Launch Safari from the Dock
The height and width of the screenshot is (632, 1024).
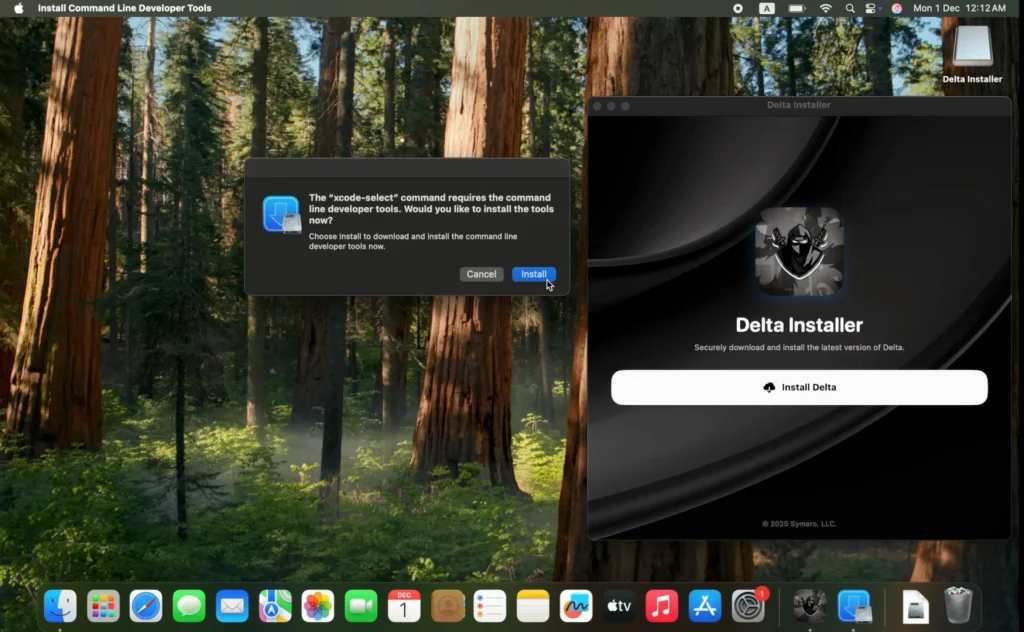point(146,607)
